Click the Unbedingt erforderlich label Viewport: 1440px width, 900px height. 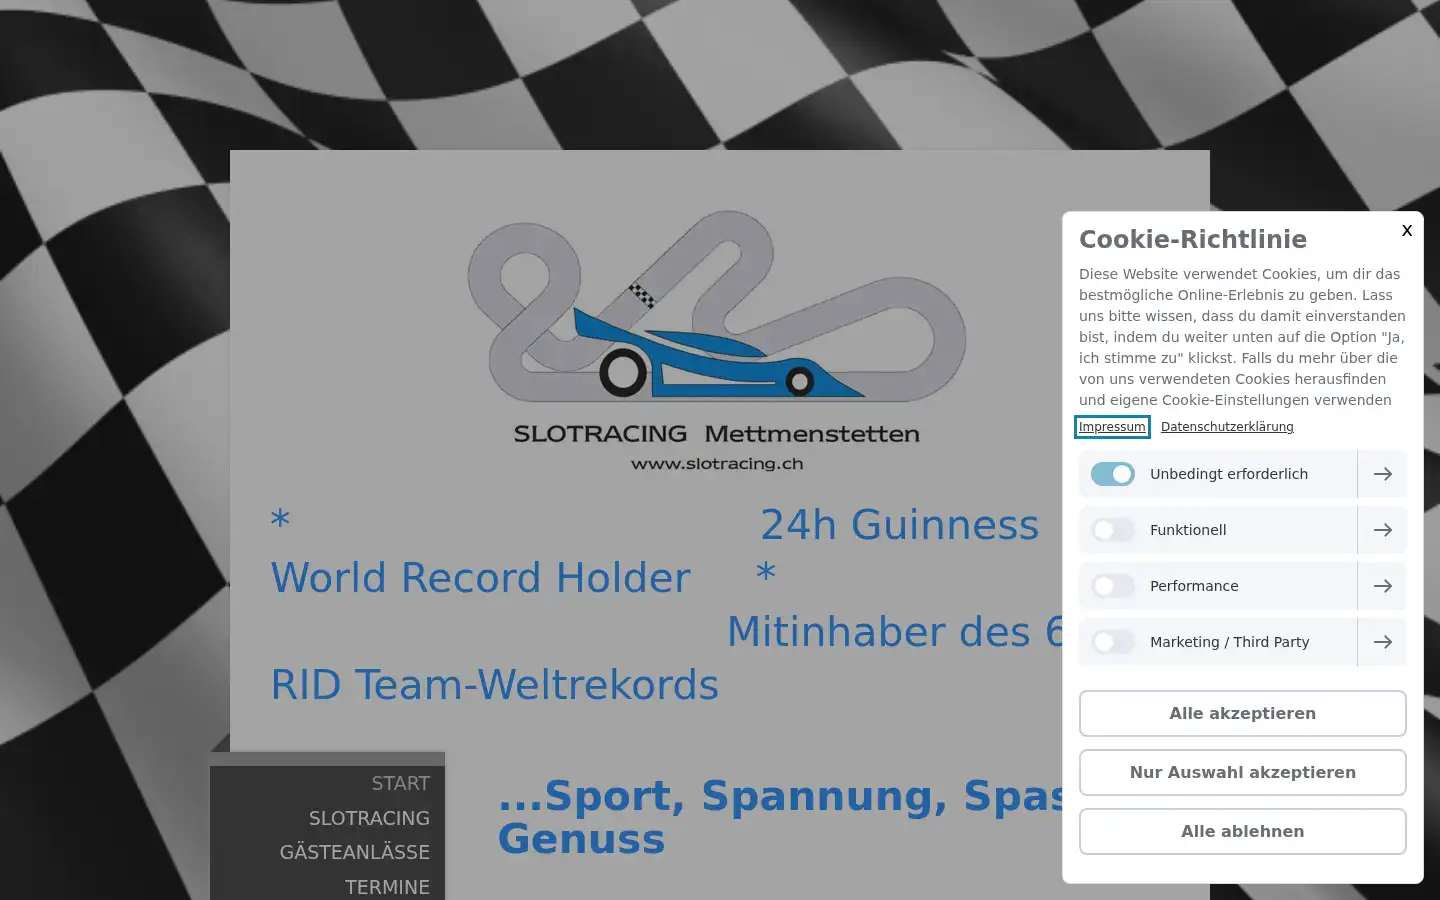[1229, 474]
